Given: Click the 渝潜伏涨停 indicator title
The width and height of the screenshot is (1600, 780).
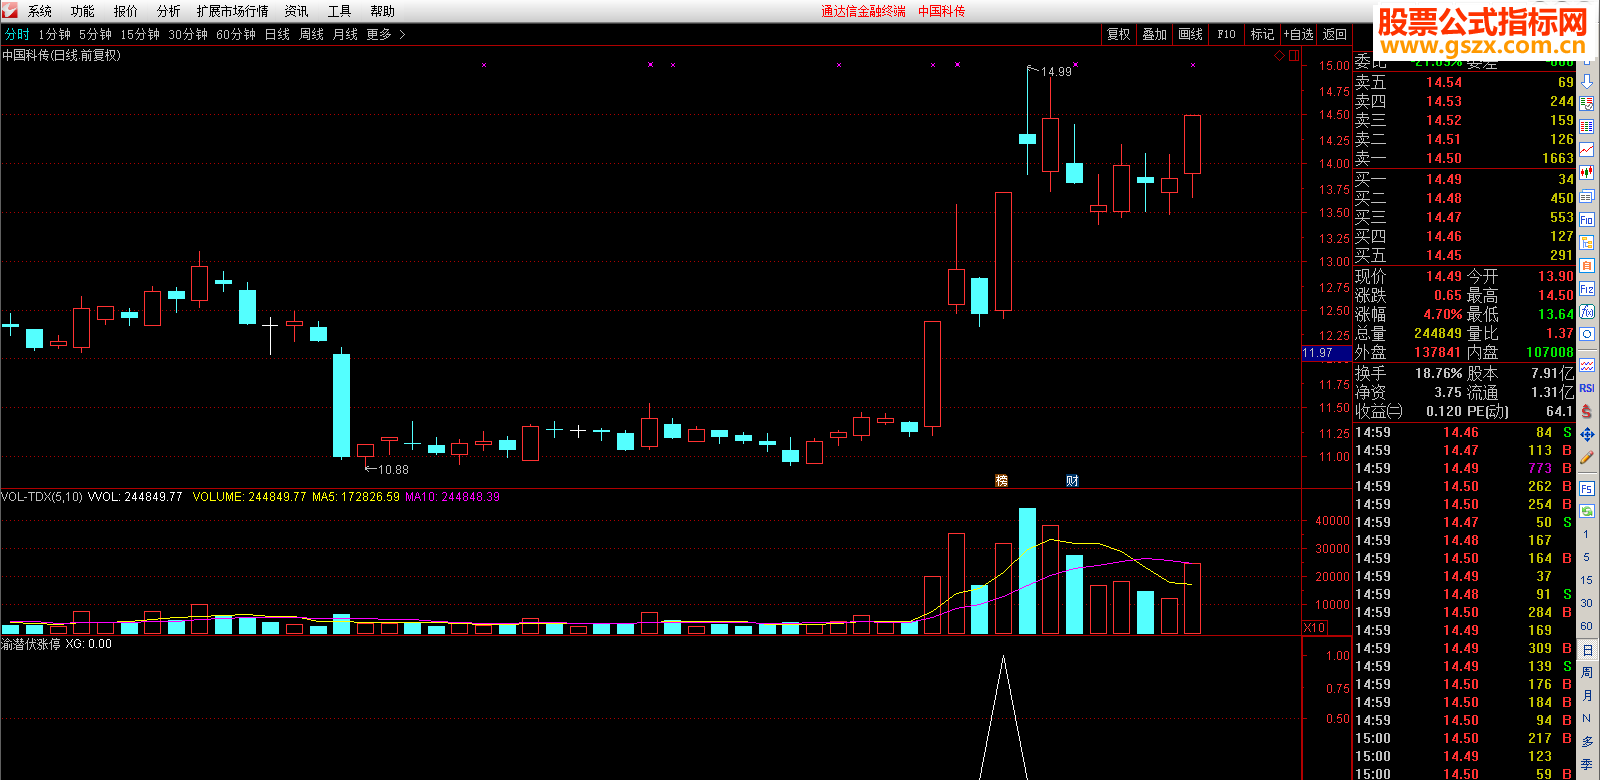Looking at the screenshot, I should click(x=31, y=645).
